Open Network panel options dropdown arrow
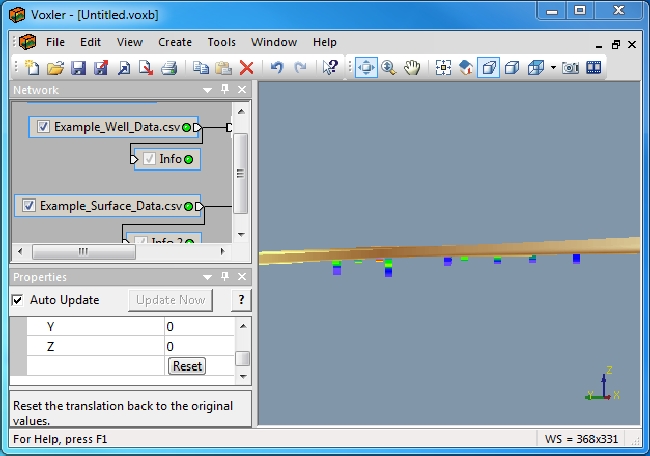Image resolution: width=650 pixels, height=456 pixels. (x=207, y=90)
